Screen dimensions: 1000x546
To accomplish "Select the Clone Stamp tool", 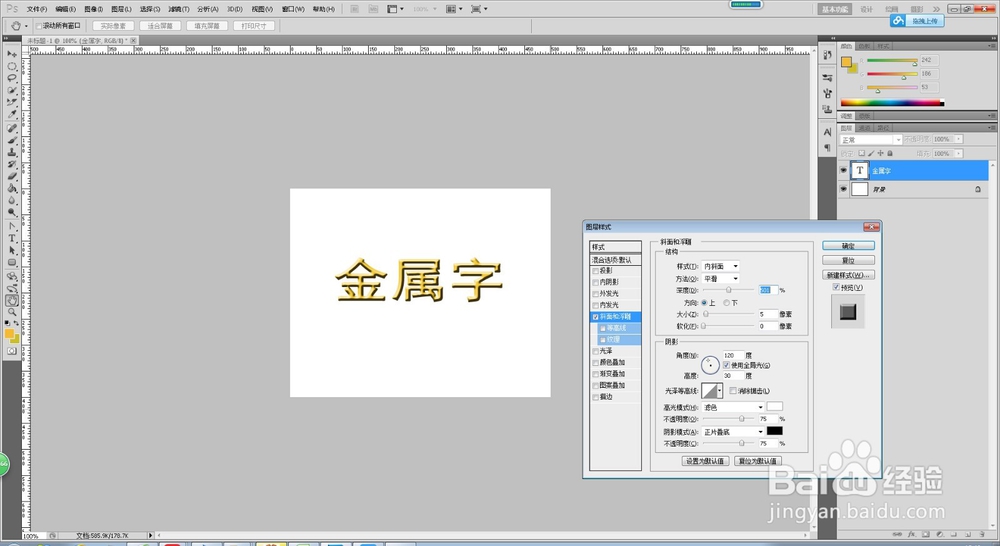I will [x=12, y=152].
